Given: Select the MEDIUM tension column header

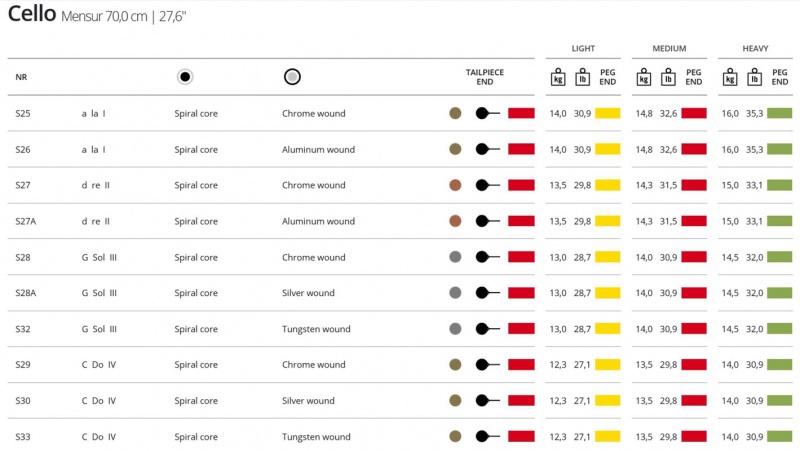Looking at the screenshot, I should pos(669,48).
